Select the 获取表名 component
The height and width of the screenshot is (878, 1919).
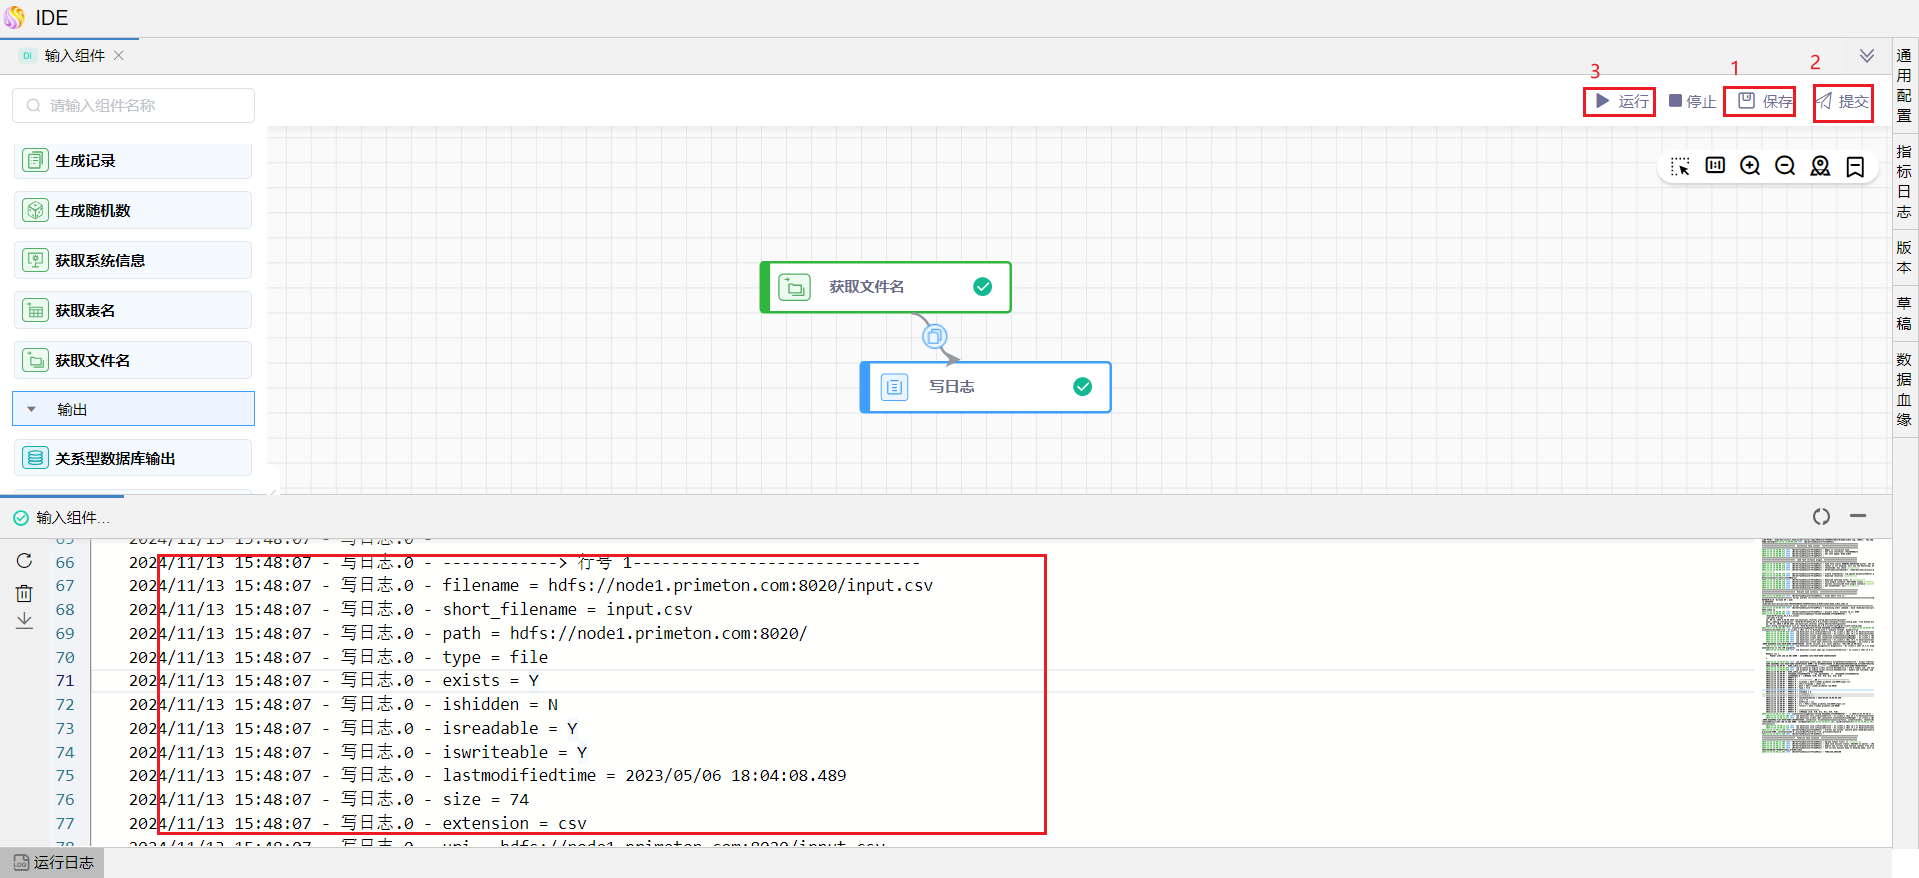click(133, 310)
